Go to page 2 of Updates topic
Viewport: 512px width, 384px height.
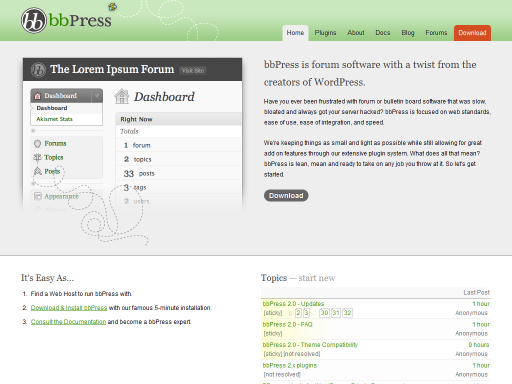click(x=298, y=313)
